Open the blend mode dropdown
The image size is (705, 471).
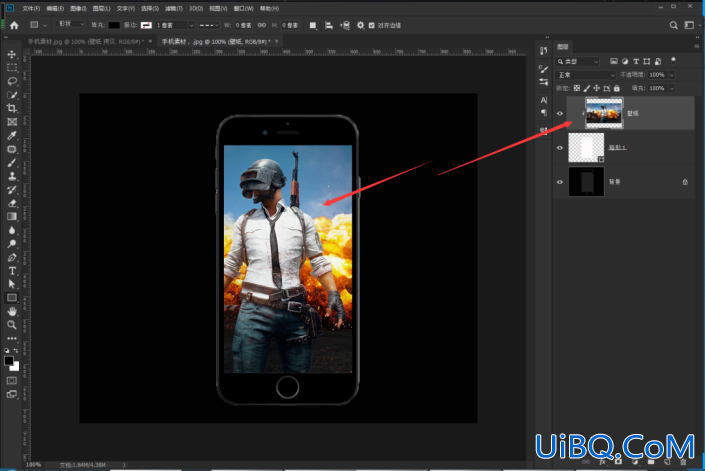click(585, 75)
